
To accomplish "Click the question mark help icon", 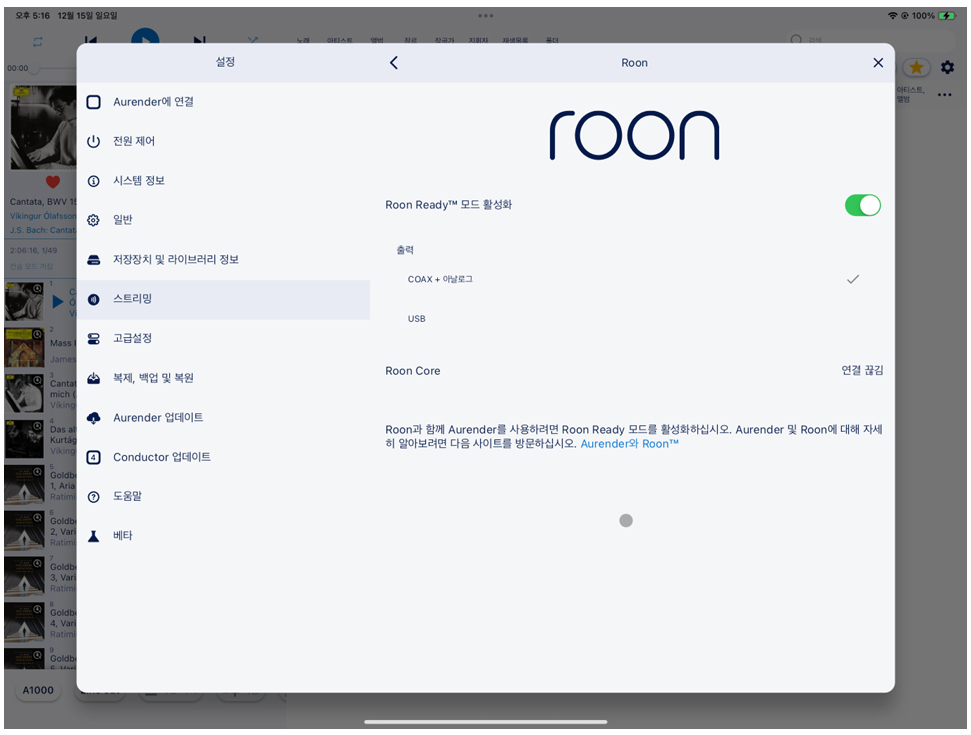I will point(94,497).
